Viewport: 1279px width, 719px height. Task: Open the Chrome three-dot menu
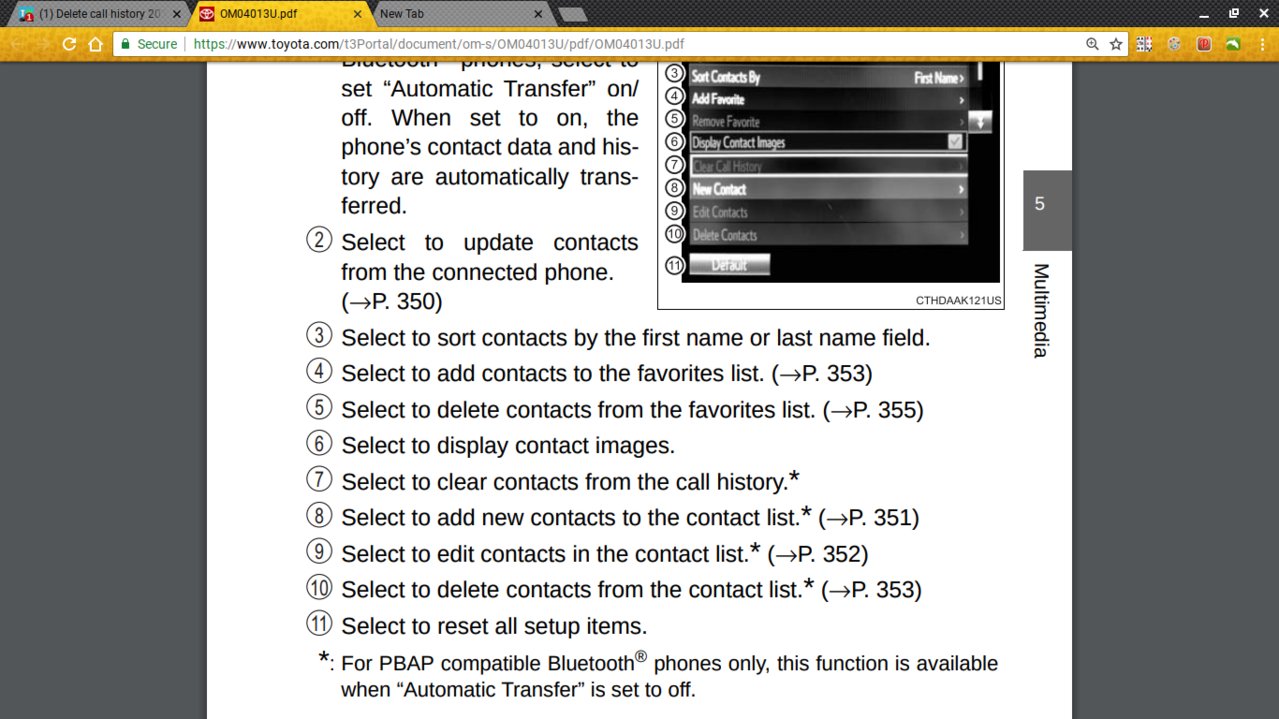click(x=1262, y=44)
